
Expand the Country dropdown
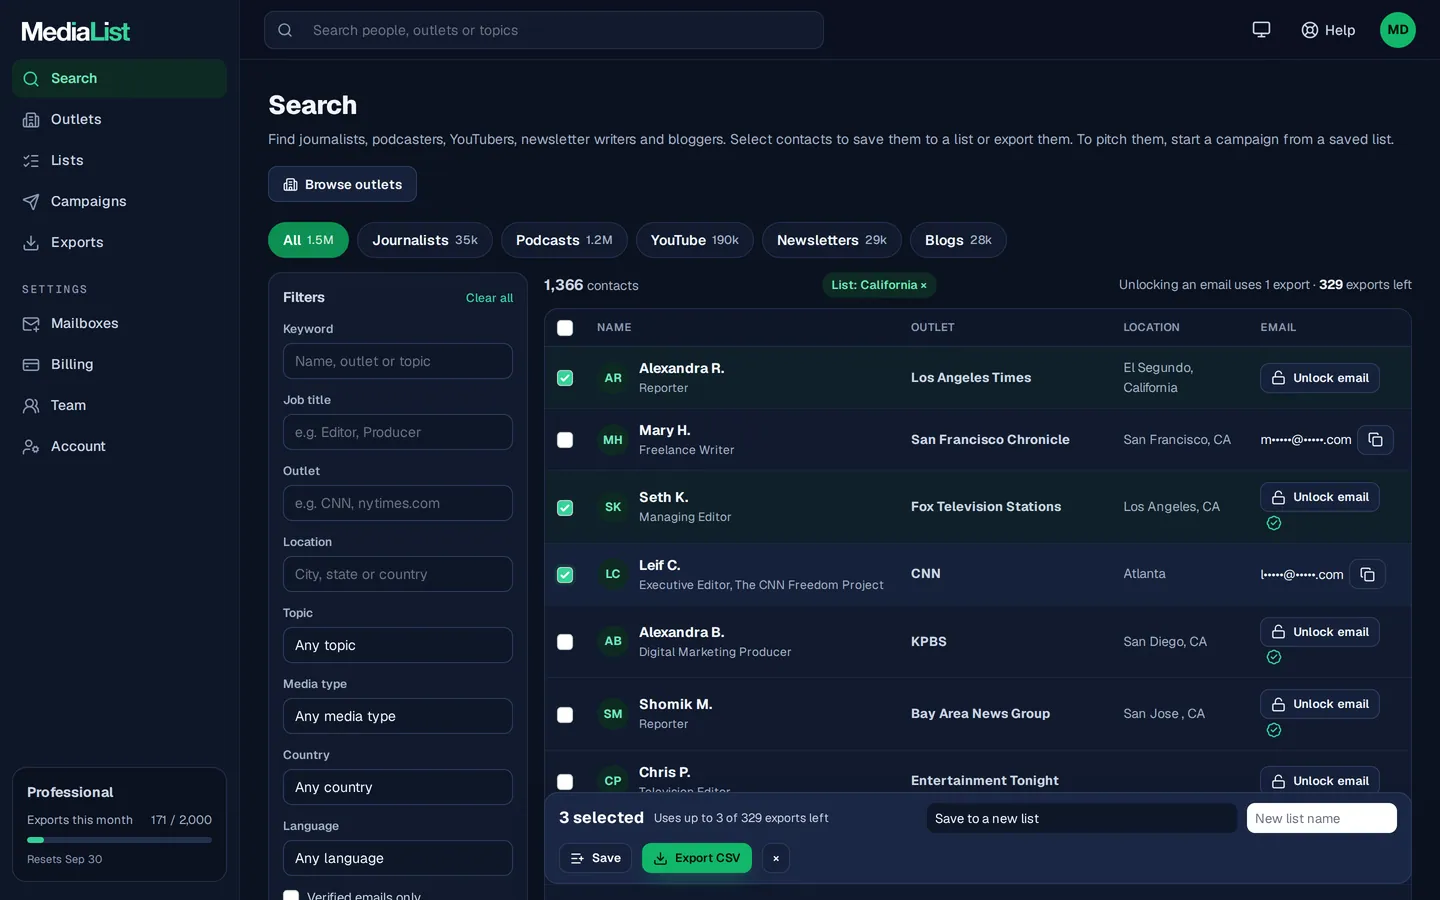pos(398,787)
